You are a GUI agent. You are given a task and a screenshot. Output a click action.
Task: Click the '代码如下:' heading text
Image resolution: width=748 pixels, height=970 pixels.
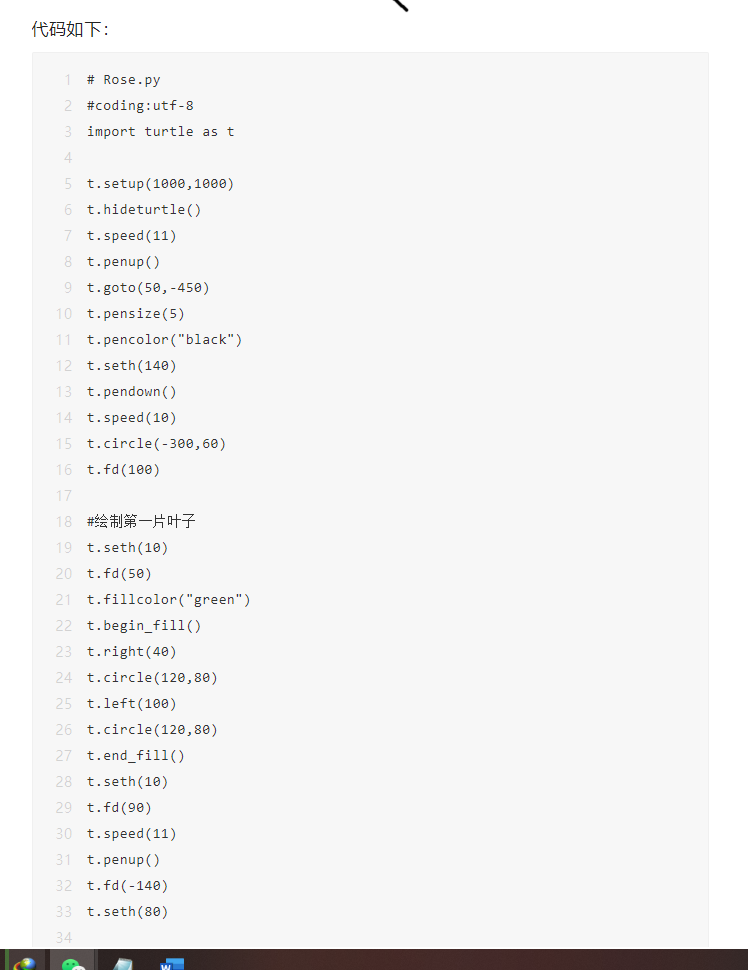coord(70,29)
